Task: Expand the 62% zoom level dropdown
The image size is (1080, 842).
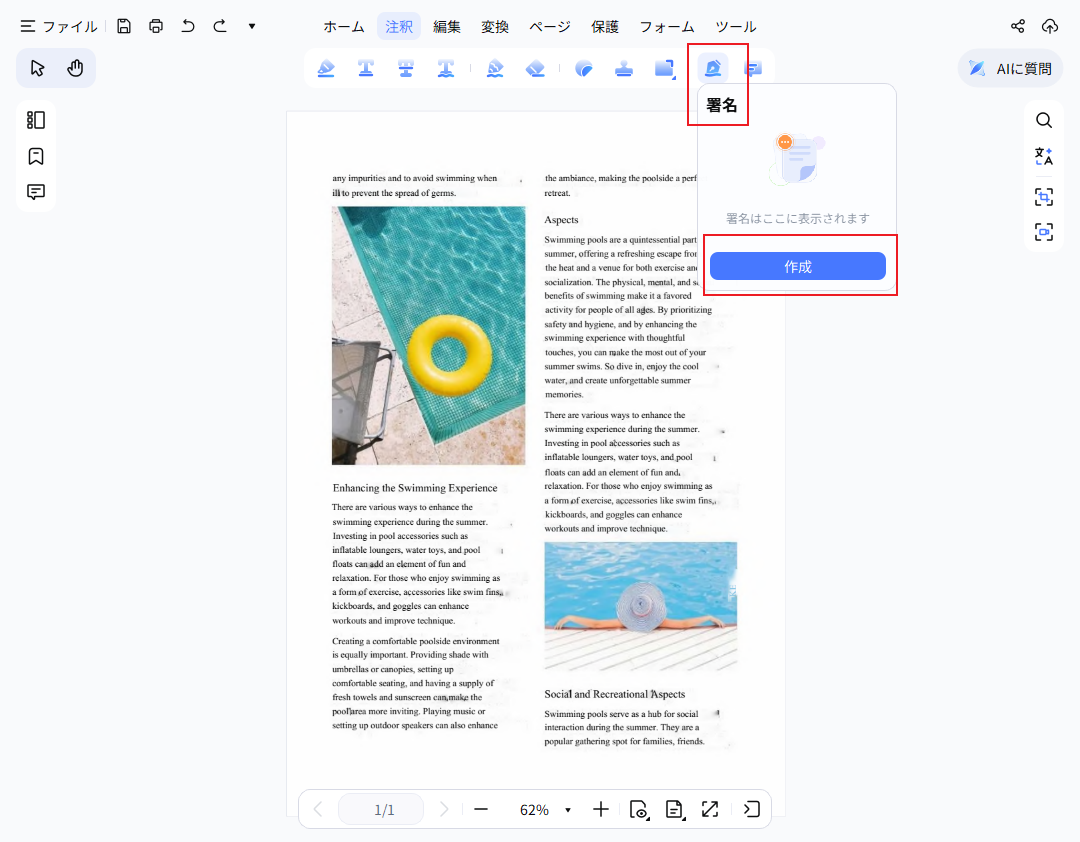Action: pyautogui.click(x=568, y=810)
